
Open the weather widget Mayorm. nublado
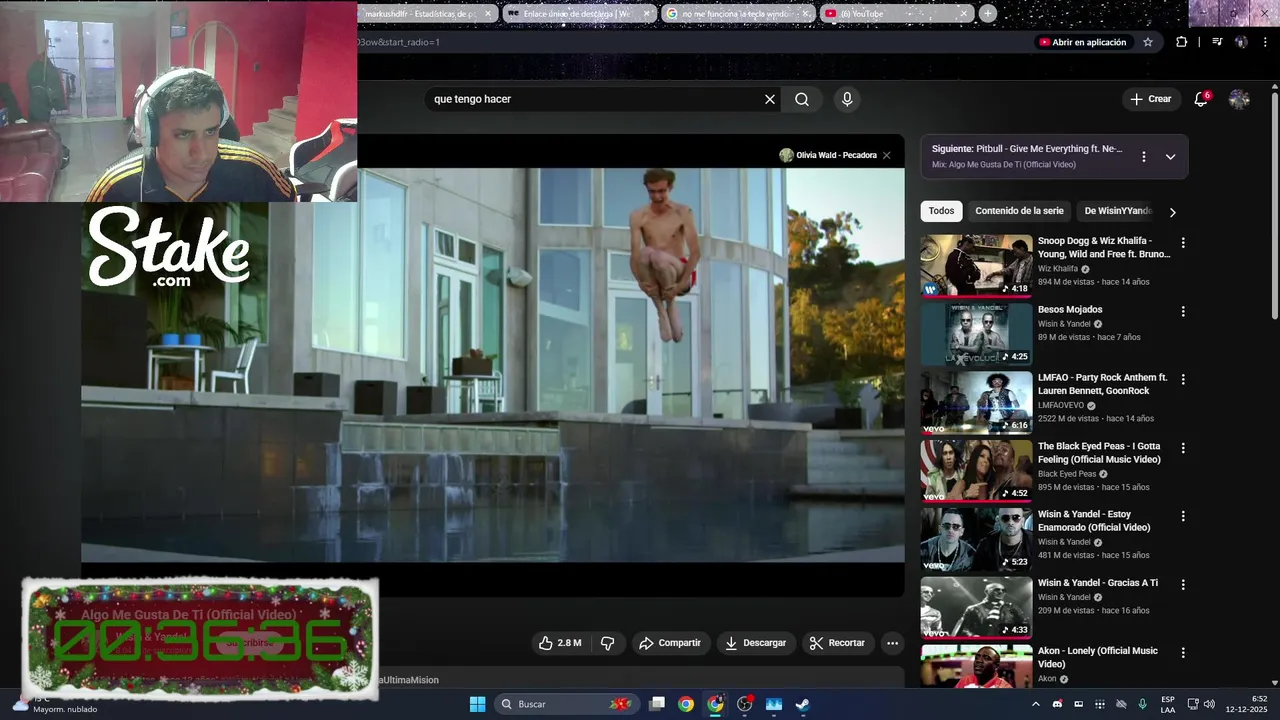[55, 704]
